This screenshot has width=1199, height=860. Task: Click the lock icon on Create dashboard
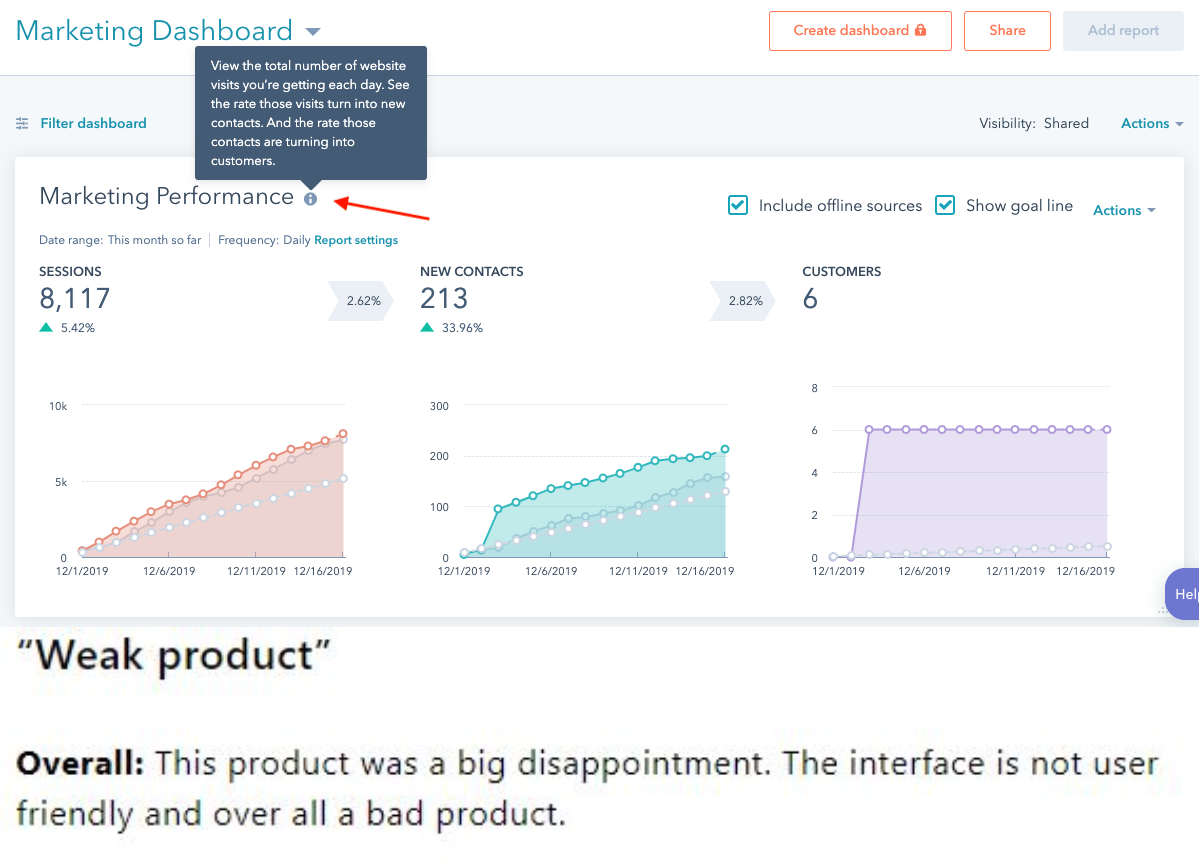(x=920, y=31)
